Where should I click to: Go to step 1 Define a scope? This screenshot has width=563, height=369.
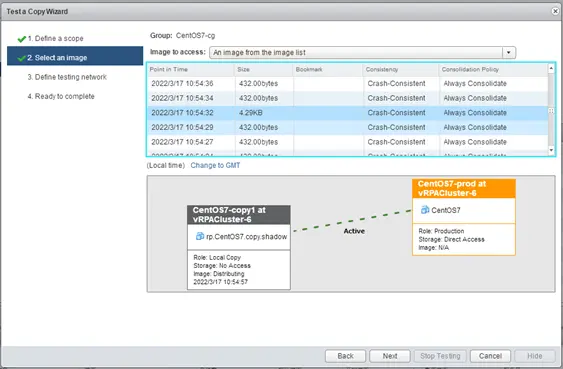(55, 38)
